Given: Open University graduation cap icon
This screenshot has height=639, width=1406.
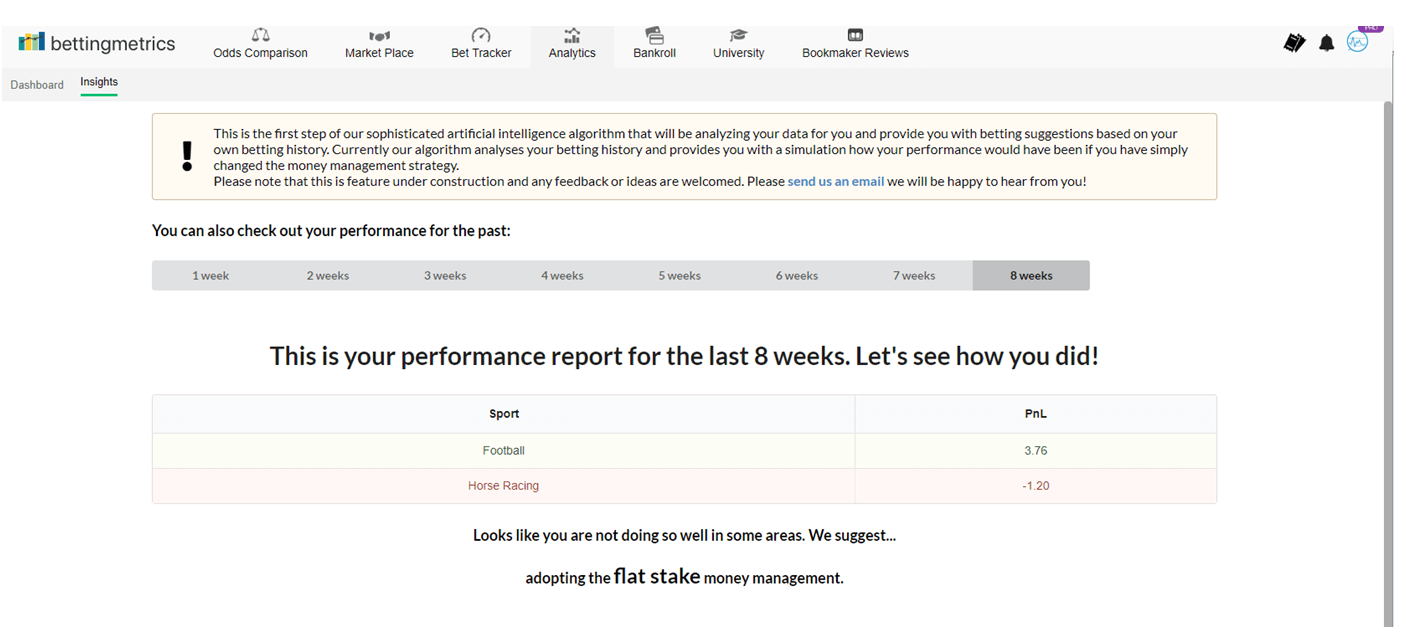Looking at the screenshot, I should point(738,35).
